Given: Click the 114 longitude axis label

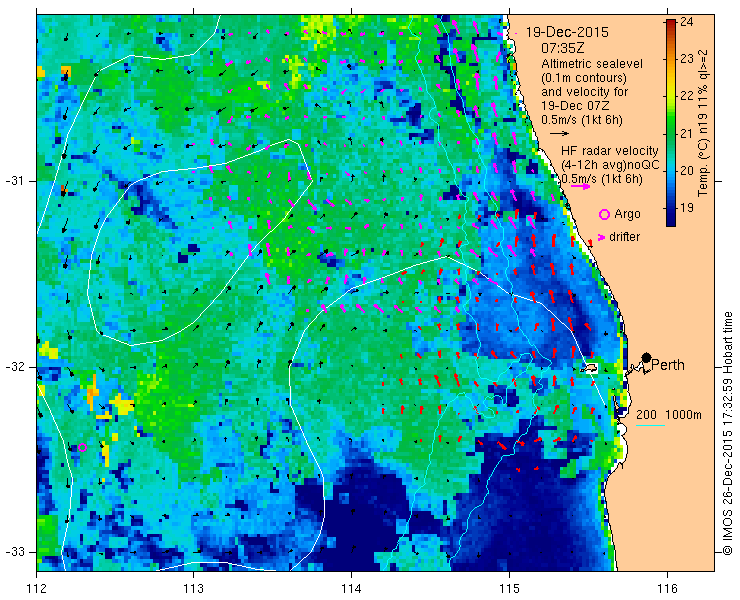Looking at the screenshot, I should 351,589.
